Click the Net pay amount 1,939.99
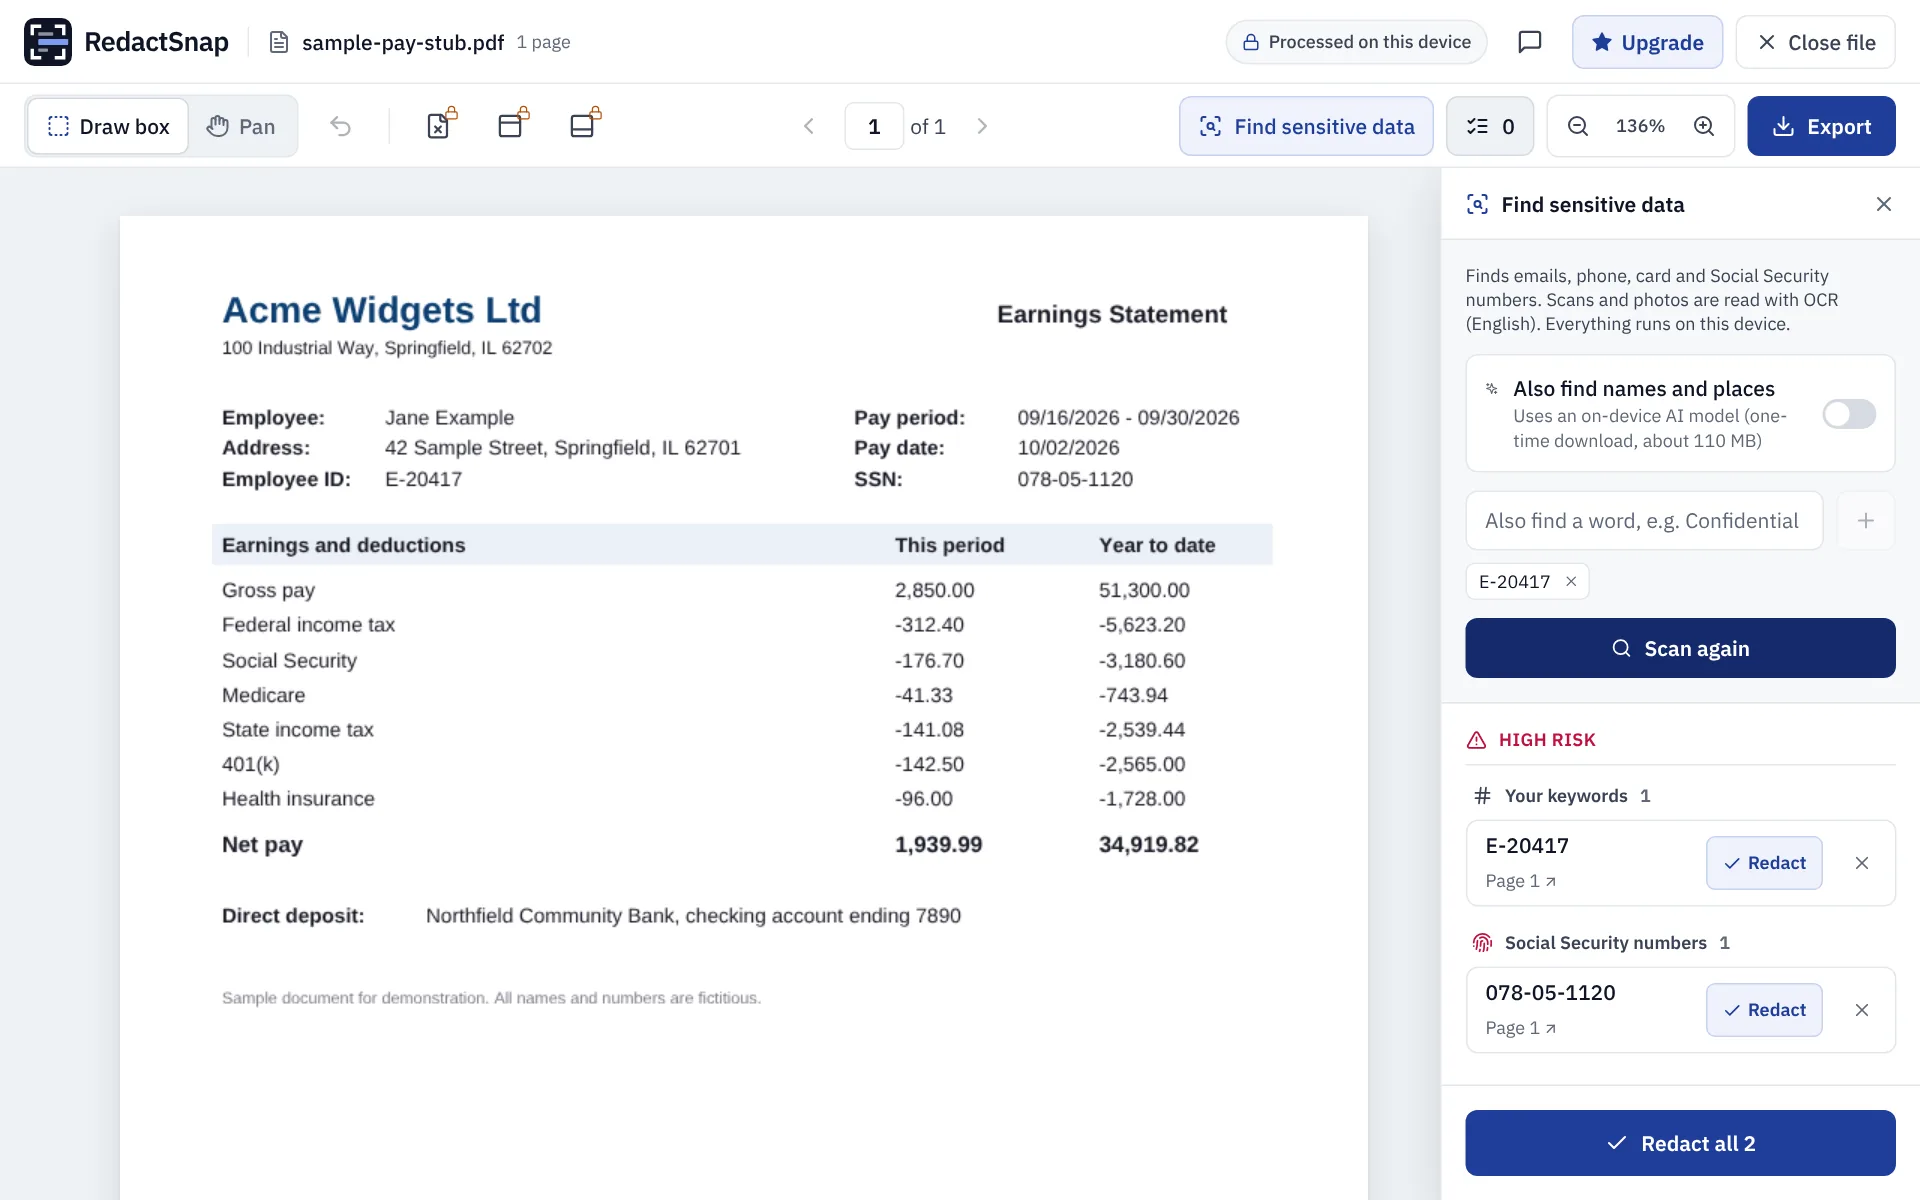Screen dimensions: 1920x1200 coord(938,845)
